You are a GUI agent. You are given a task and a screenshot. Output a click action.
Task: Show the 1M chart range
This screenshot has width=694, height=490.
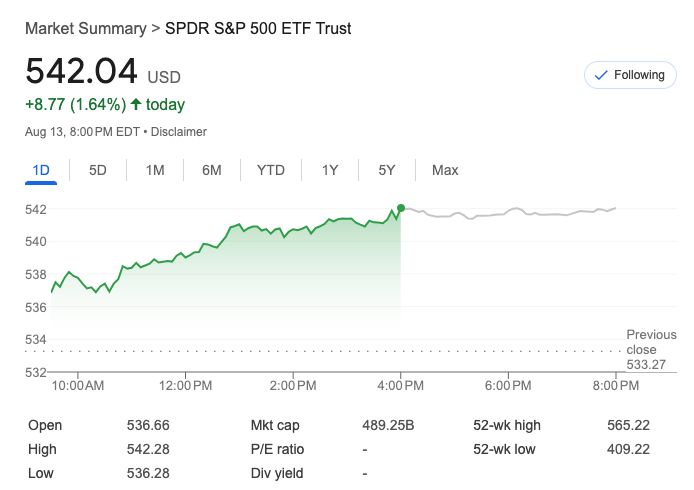click(x=155, y=170)
